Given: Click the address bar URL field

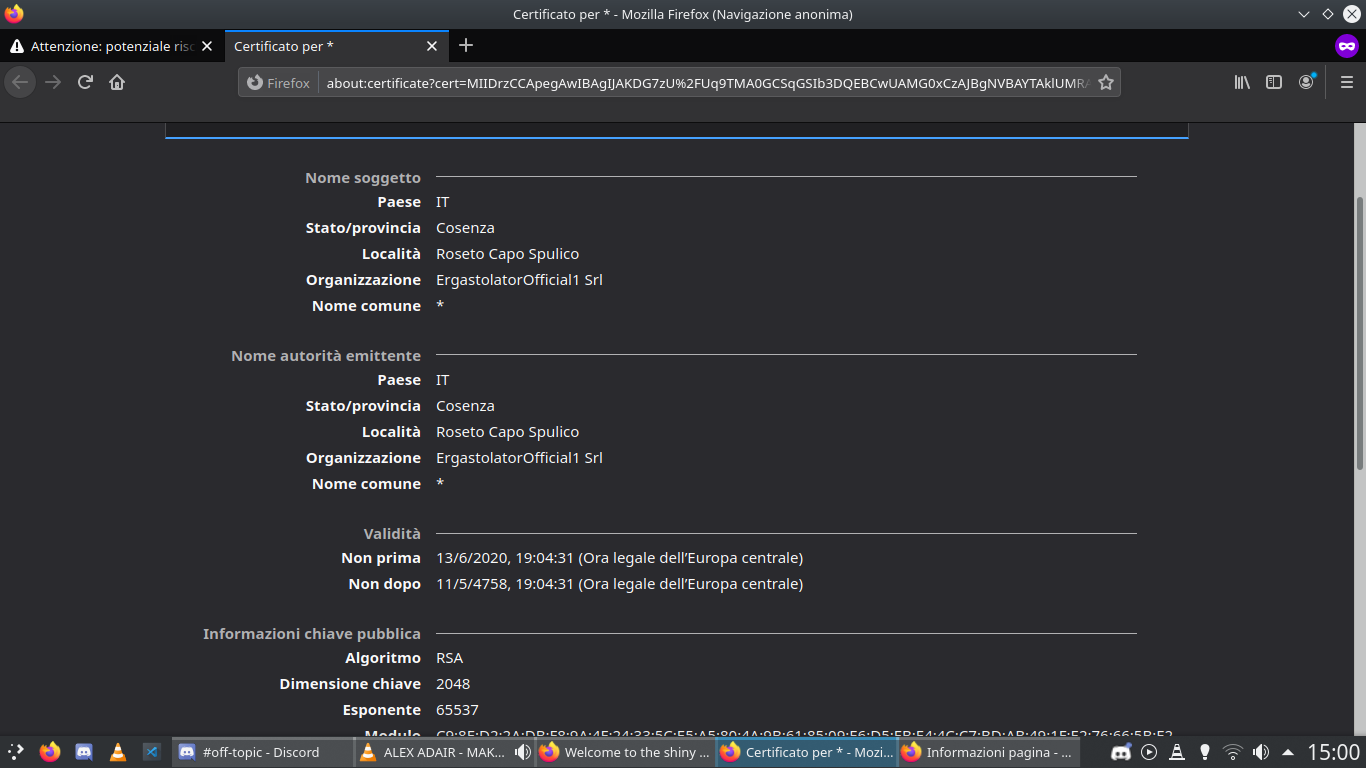Looking at the screenshot, I should [x=708, y=83].
